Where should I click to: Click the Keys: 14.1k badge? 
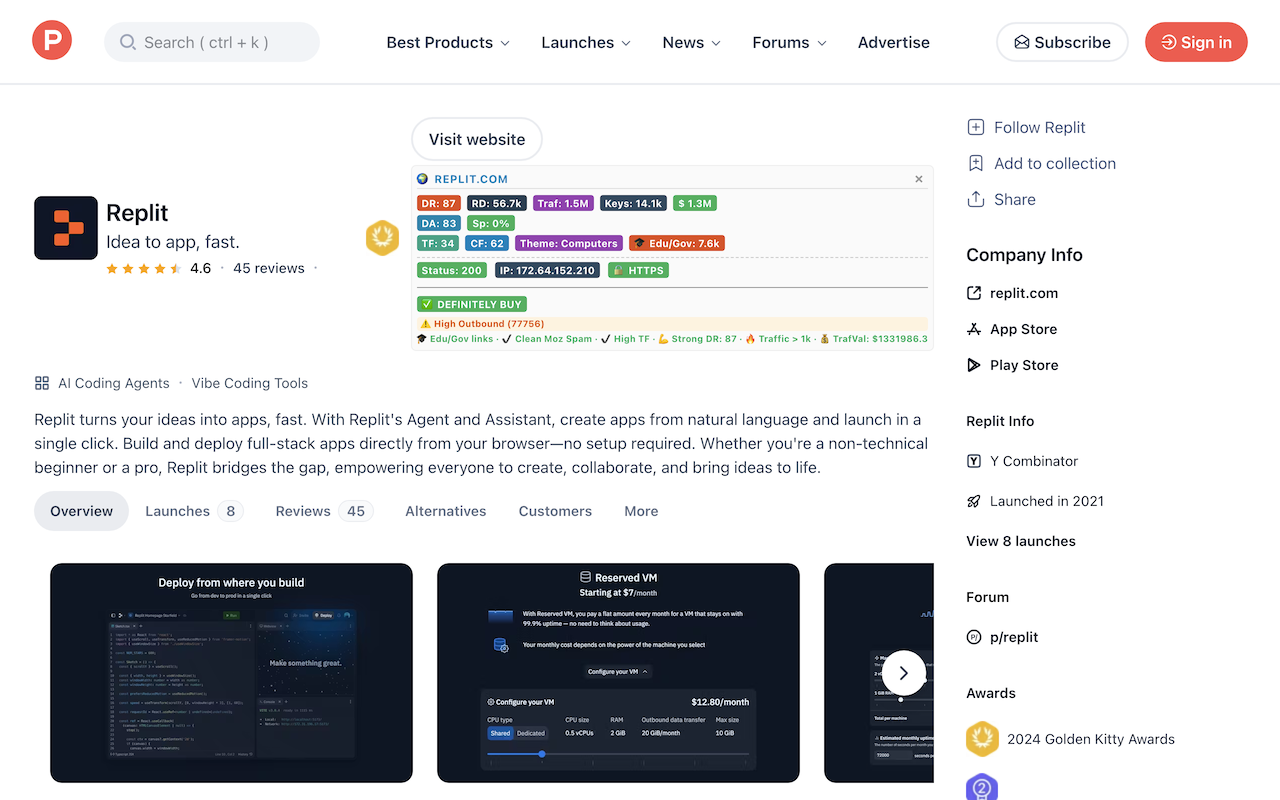click(x=634, y=203)
